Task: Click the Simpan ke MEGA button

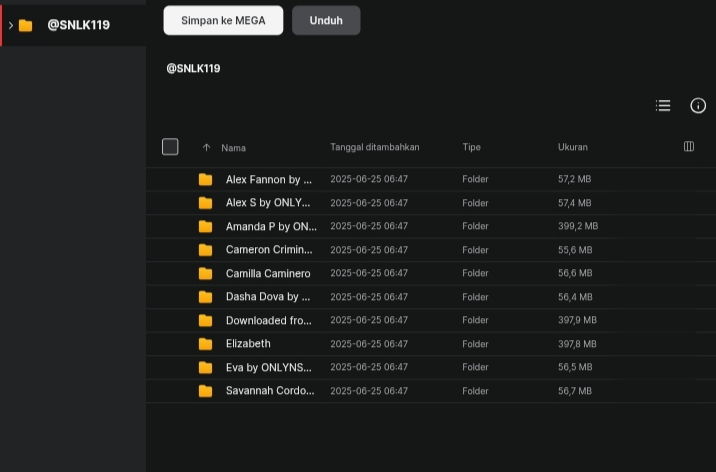Action: click(223, 21)
